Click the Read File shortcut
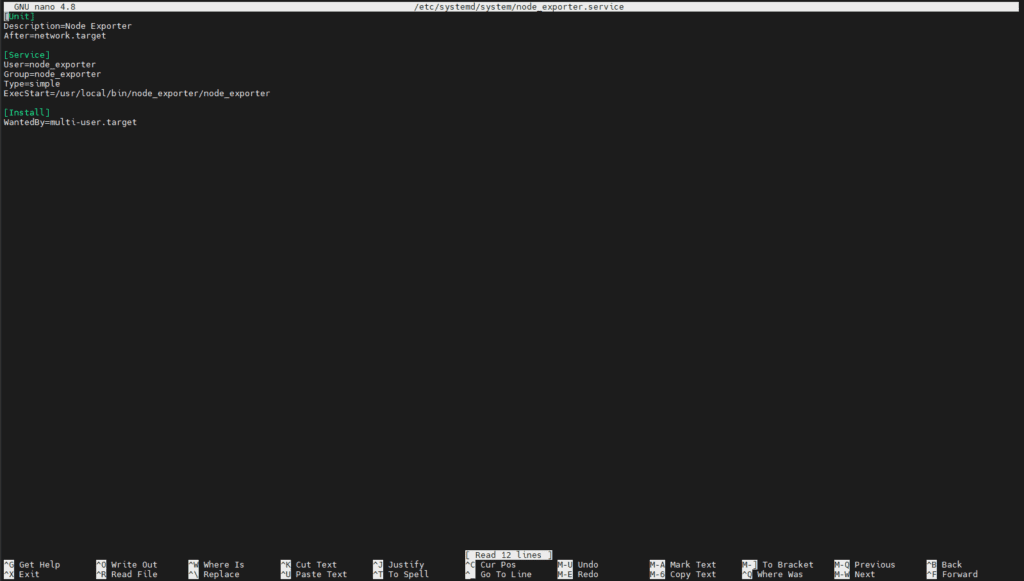The width and height of the screenshot is (1024, 581). tap(129, 574)
